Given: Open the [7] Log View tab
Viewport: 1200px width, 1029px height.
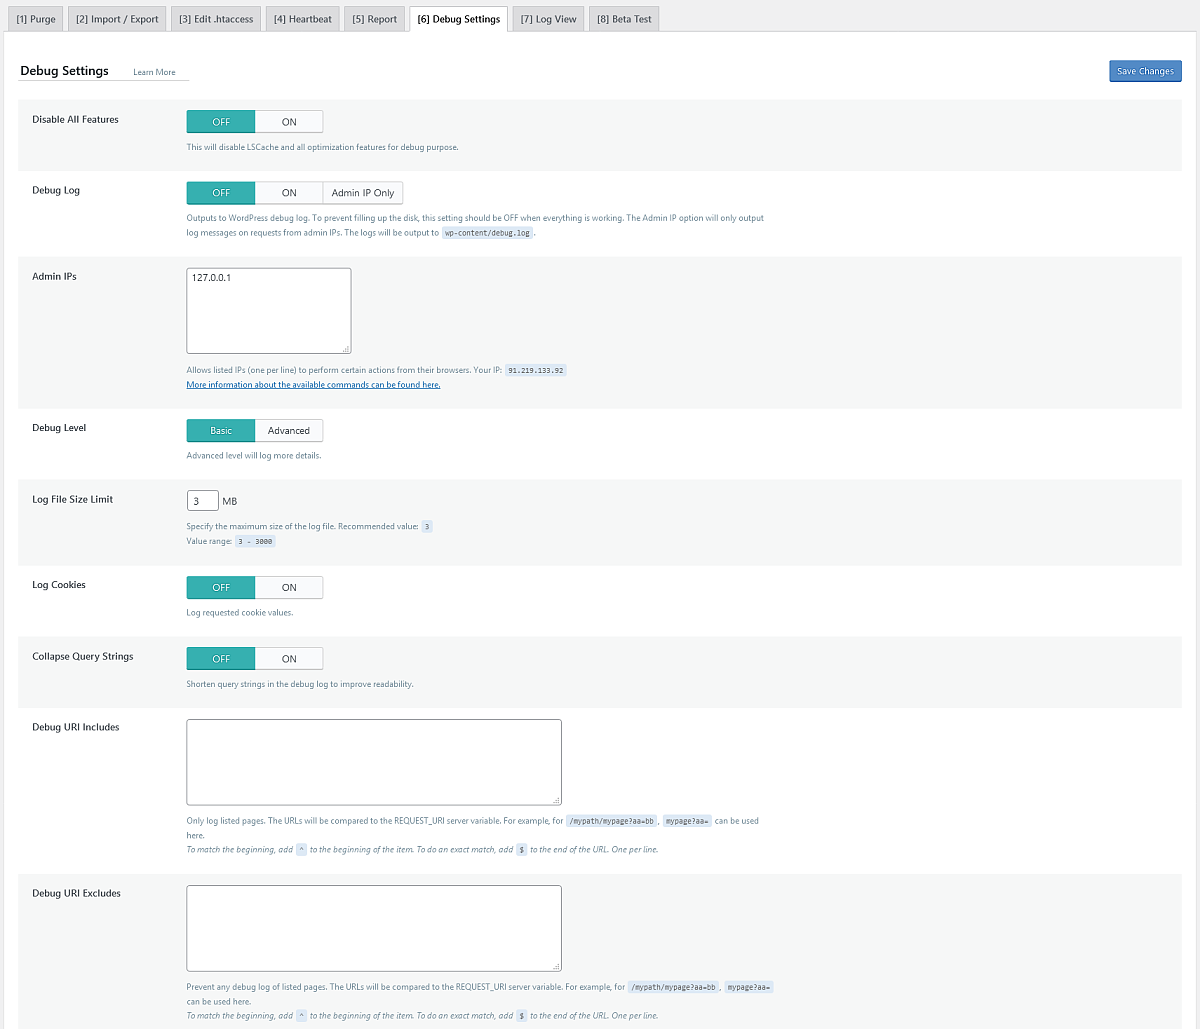Looking at the screenshot, I should (548, 19).
